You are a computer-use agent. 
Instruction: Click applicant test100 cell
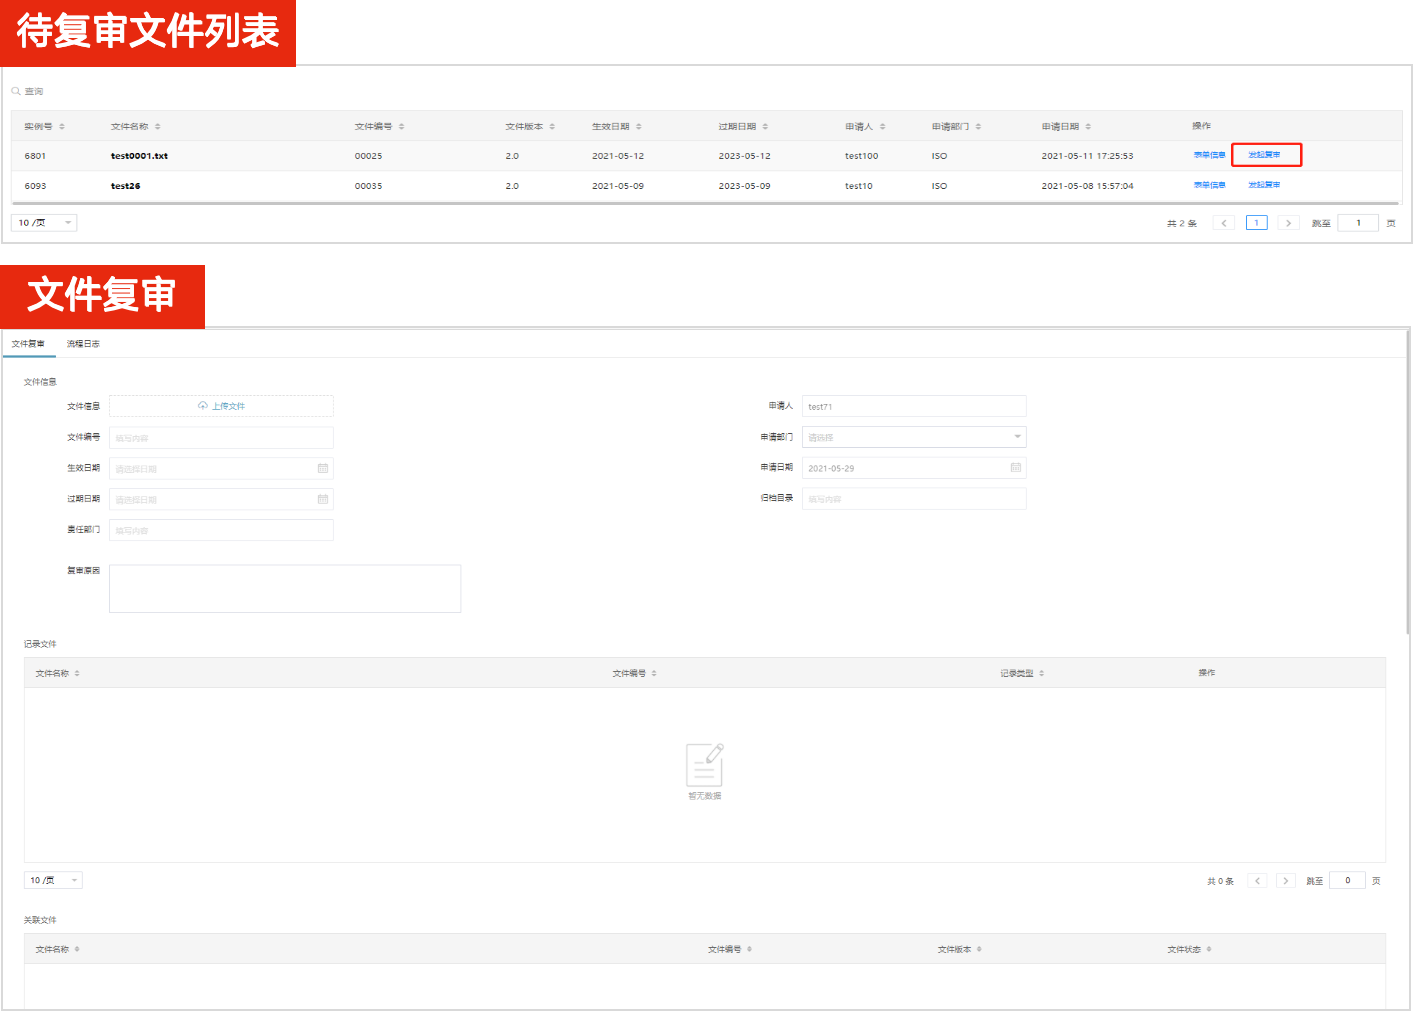click(x=861, y=156)
